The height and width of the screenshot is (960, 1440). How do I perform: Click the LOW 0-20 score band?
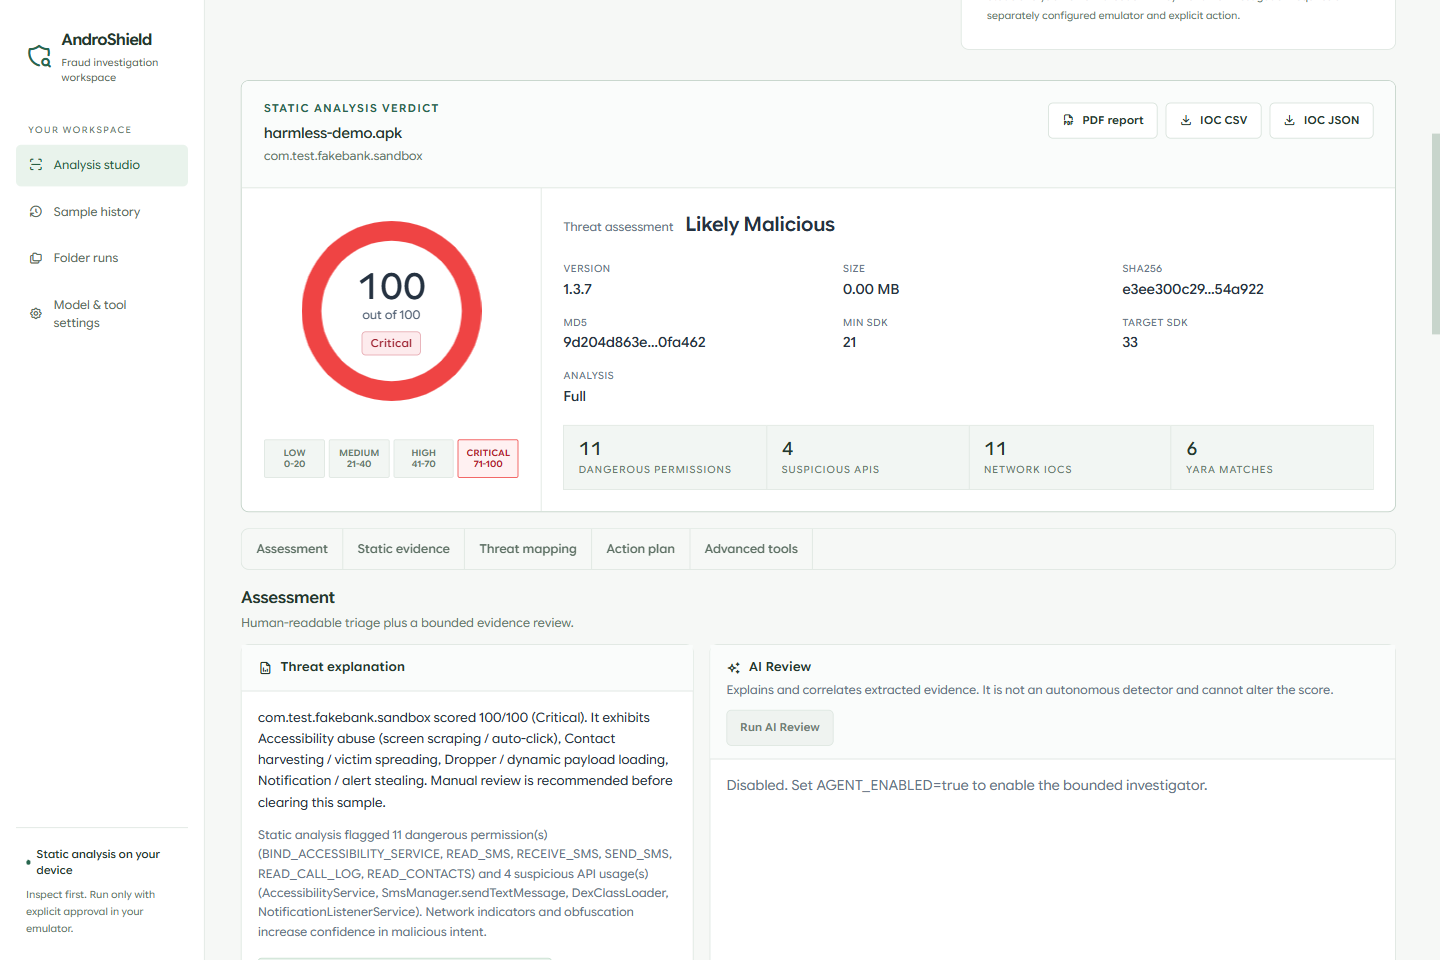pyautogui.click(x=295, y=459)
